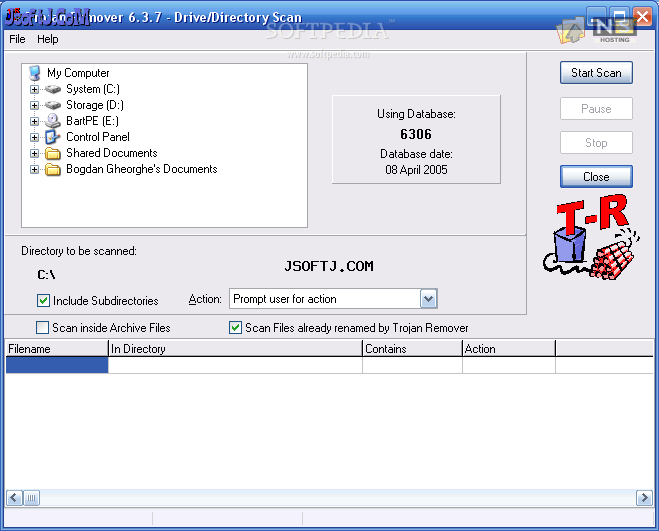Click the '08 April 2005' database date

[x=416, y=170]
